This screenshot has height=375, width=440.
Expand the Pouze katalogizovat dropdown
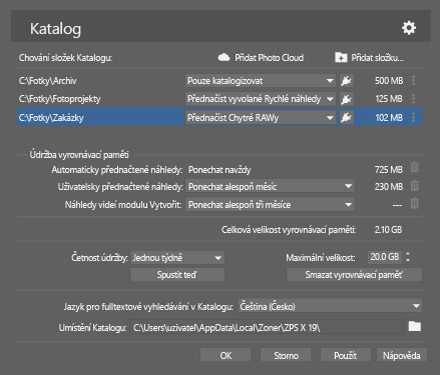260,81
